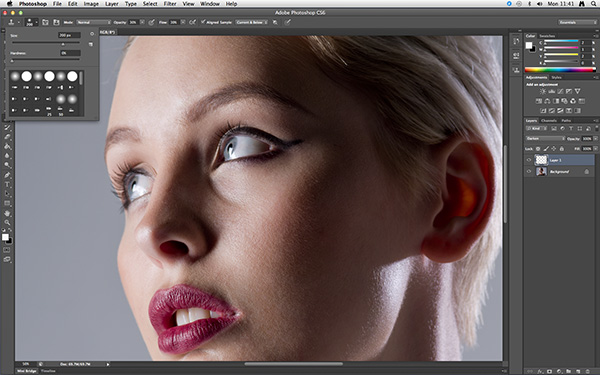Click ignore adjustment layers icon
Image resolution: width=600 pixels, height=375 pixels.
pyautogui.click(x=275, y=22)
